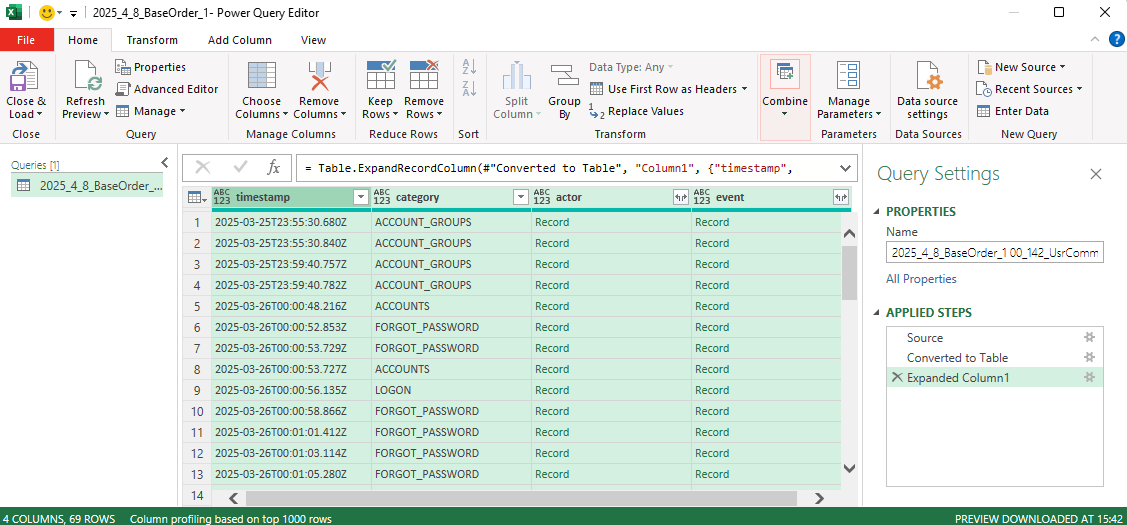The image size is (1127, 525).
Task: Open query Properties
Action: [150, 67]
